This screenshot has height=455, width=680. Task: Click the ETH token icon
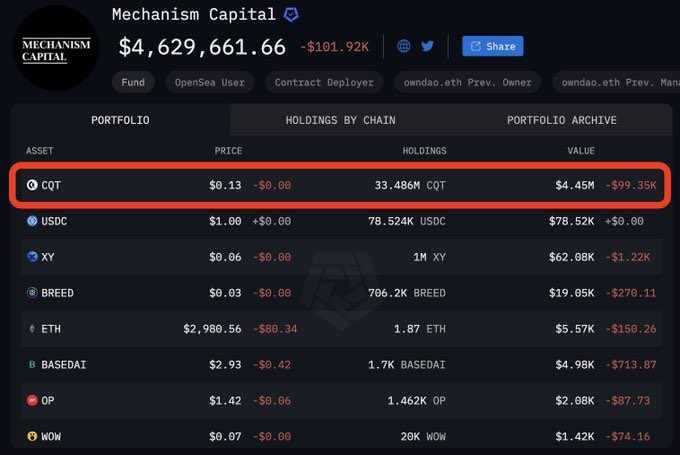coord(32,329)
